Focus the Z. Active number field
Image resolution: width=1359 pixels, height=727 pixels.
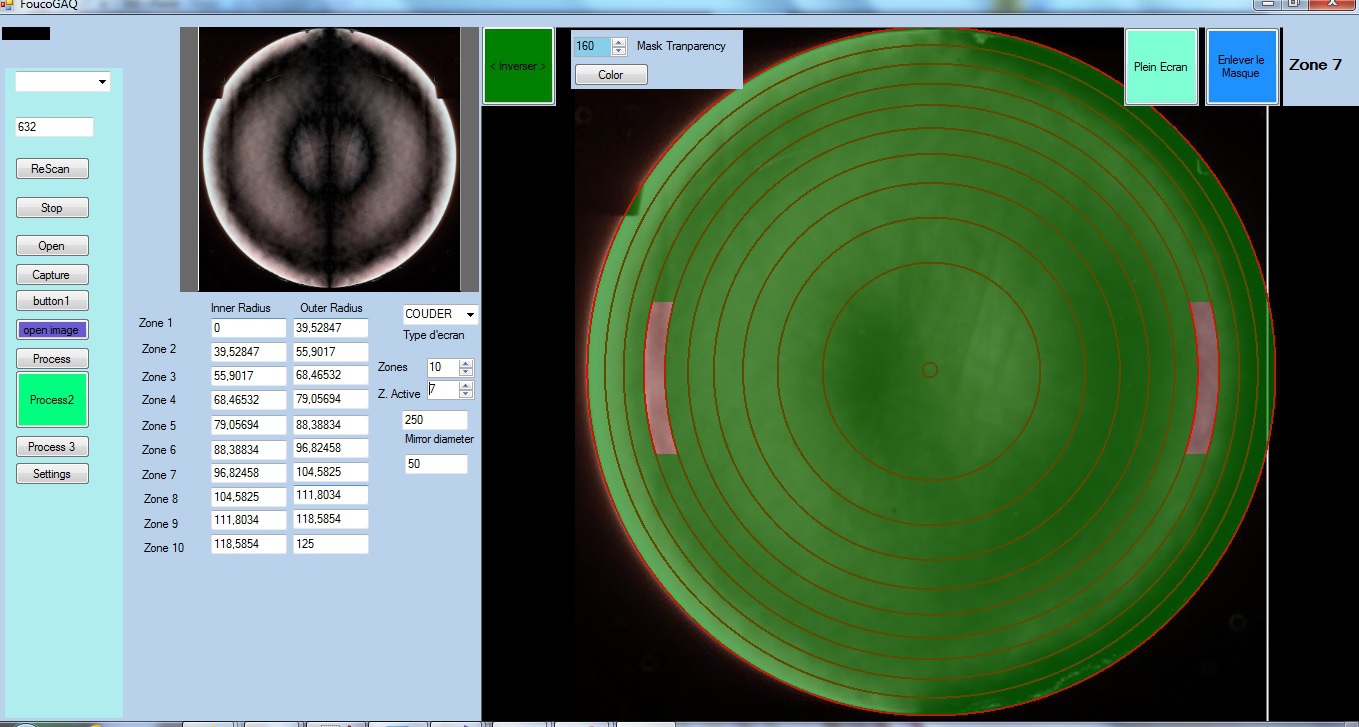pyautogui.click(x=443, y=390)
